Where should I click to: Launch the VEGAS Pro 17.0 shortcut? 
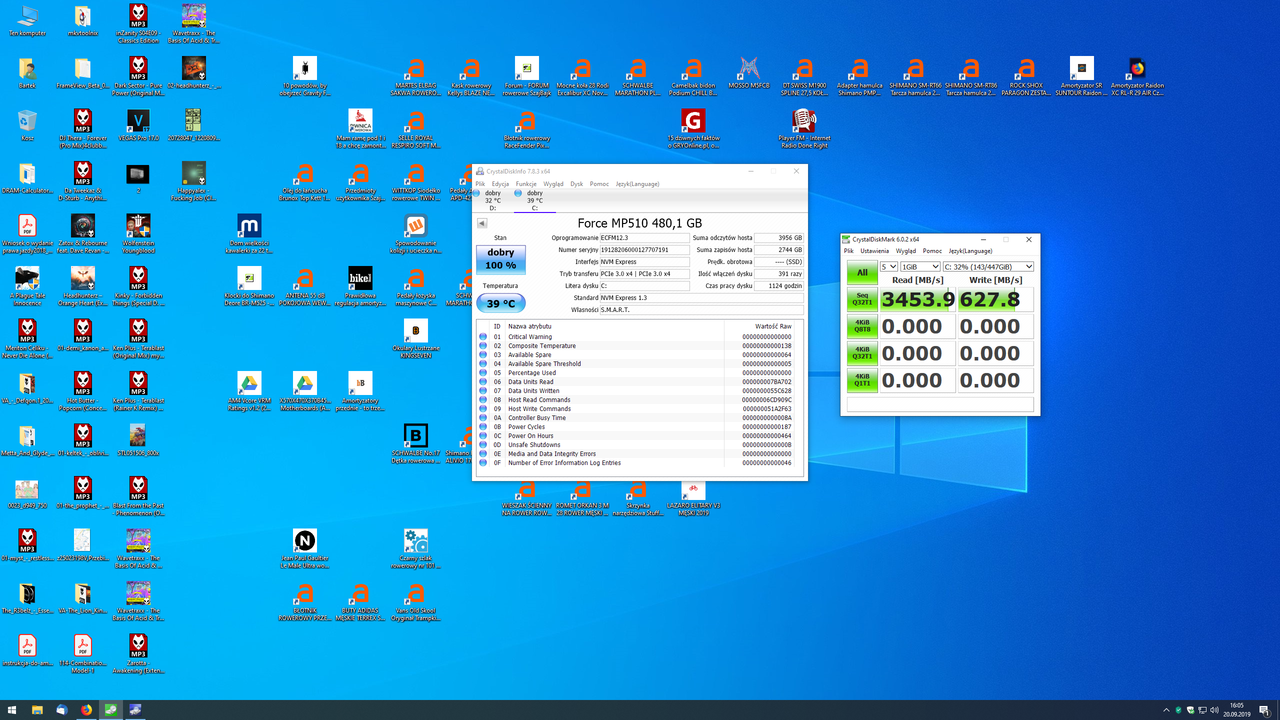coord(138,122)
